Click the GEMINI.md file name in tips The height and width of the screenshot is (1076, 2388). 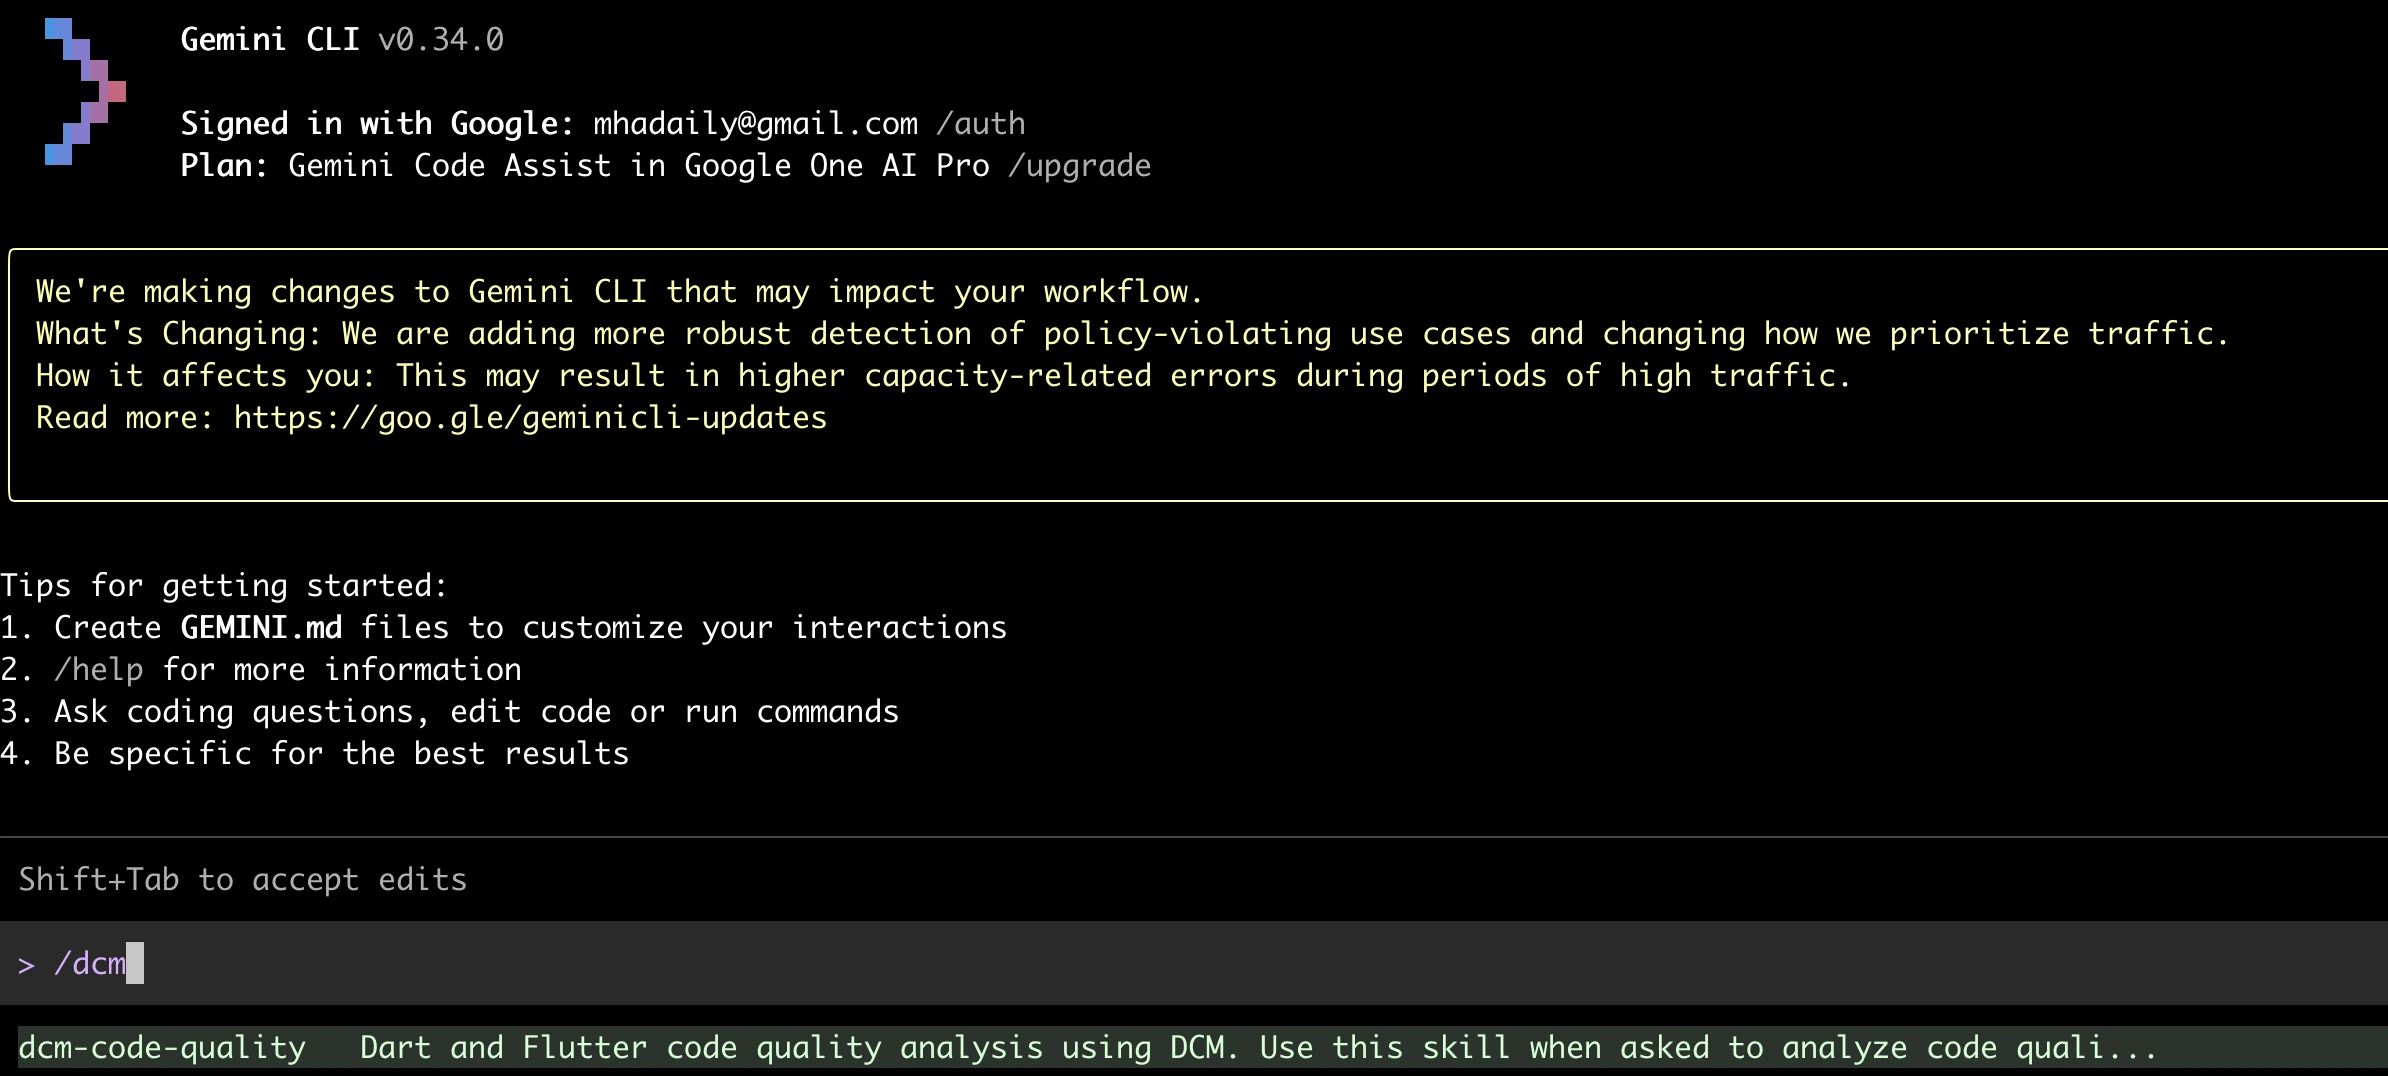point(261,628)
